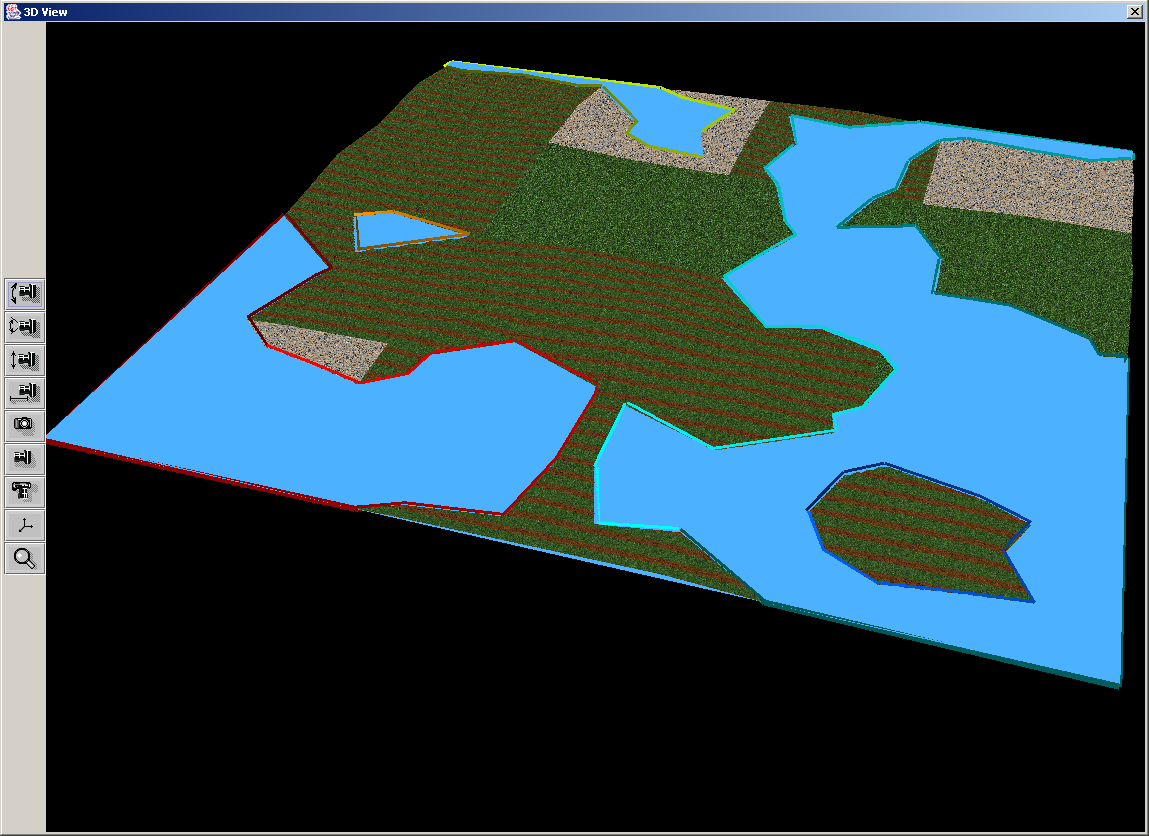The width and height of the screenshot is (1149, 836).
Task: Select the camera orbit rotation tool
Action: 25,327
